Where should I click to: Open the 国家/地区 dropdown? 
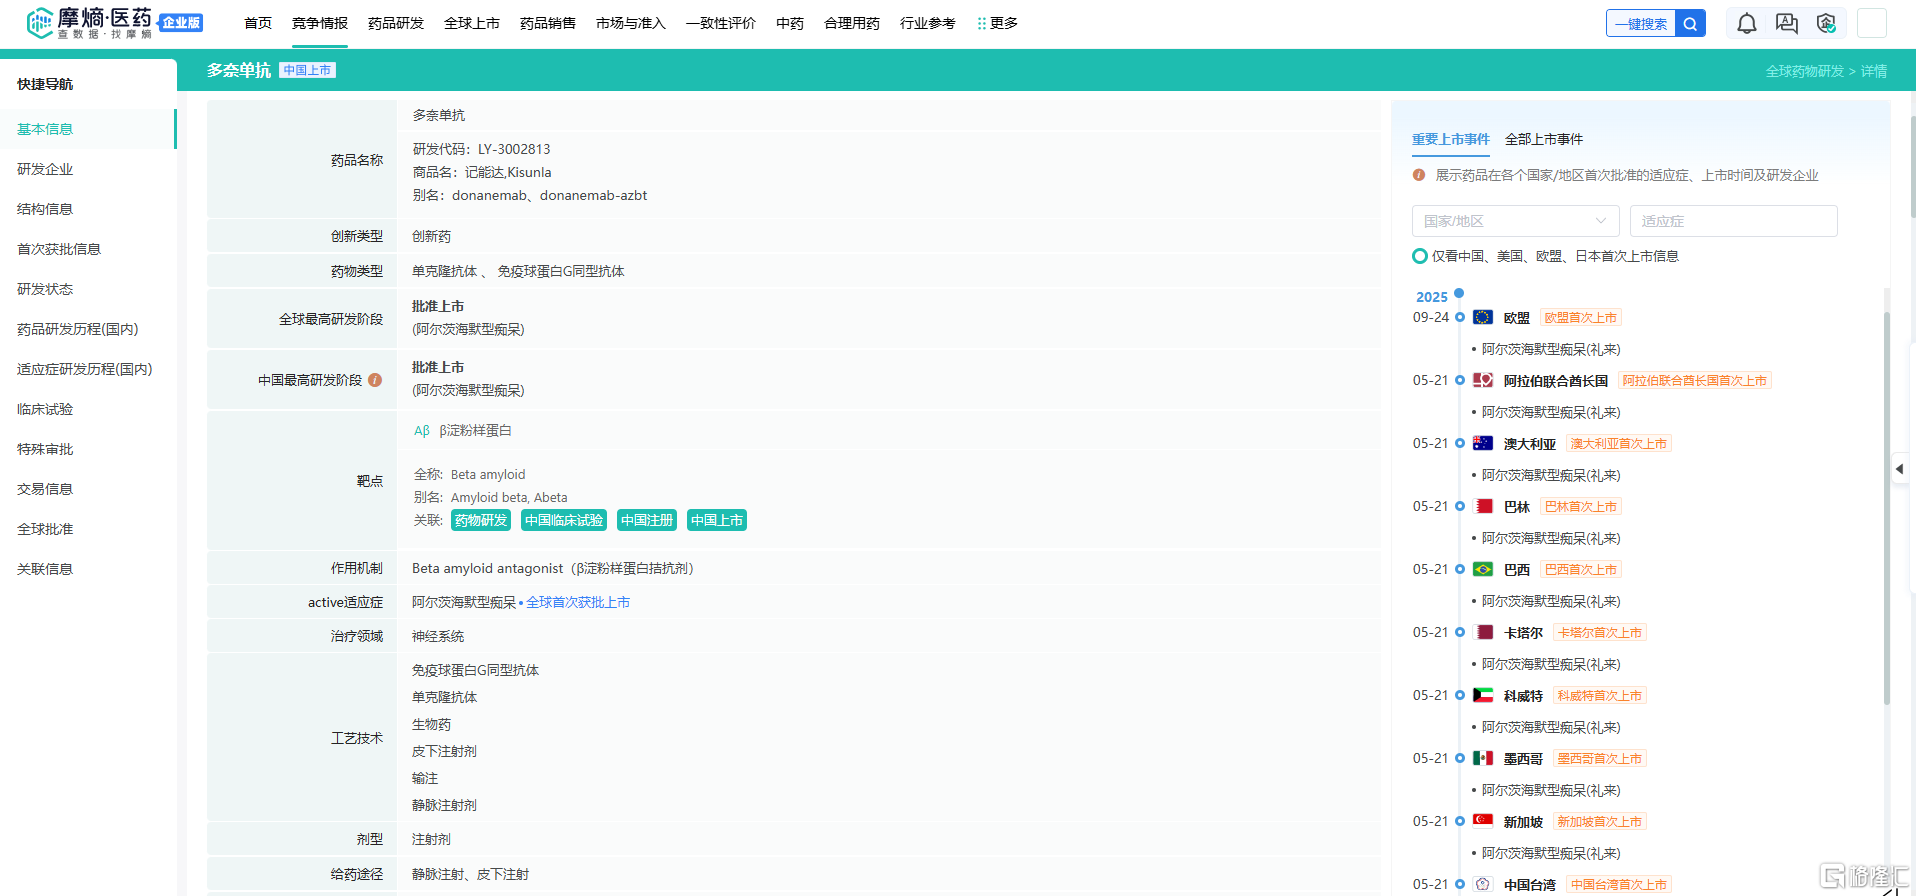1515,221
